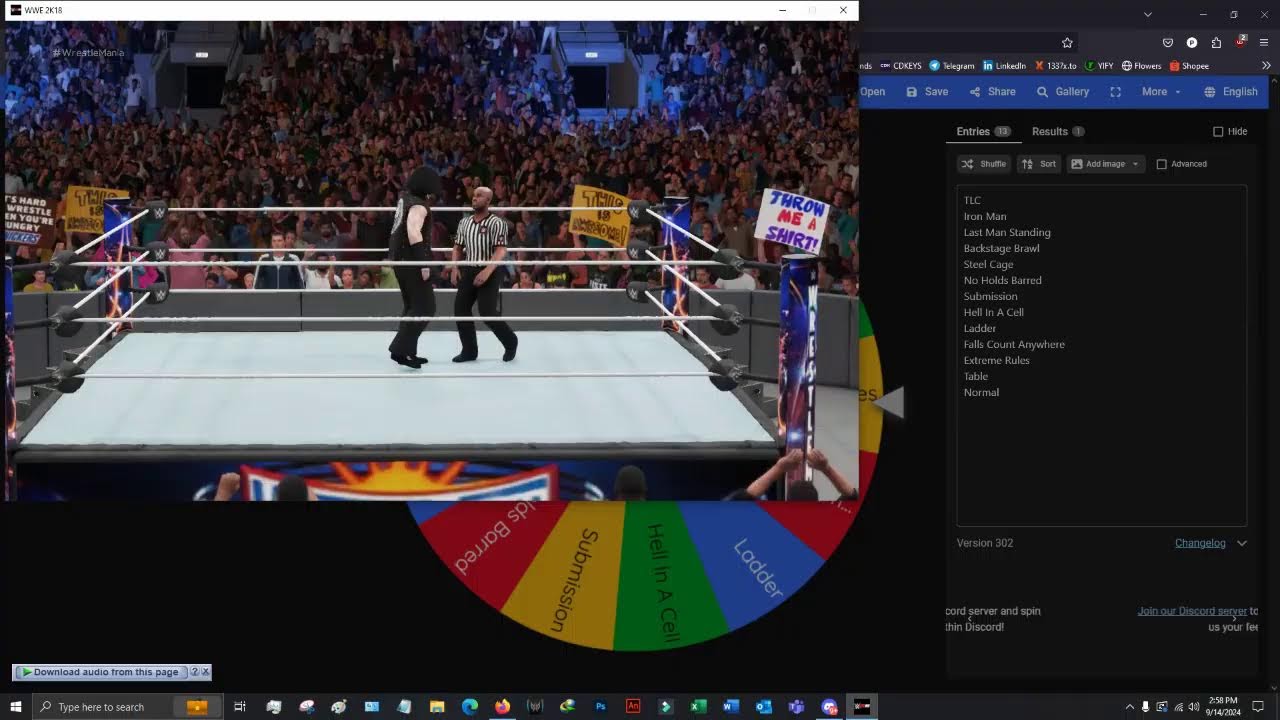Open the Flowers bookmark
Image resolution: width=1280 pixels, height=720 pixels.
pyautogui.click(x=1142, y=66)
